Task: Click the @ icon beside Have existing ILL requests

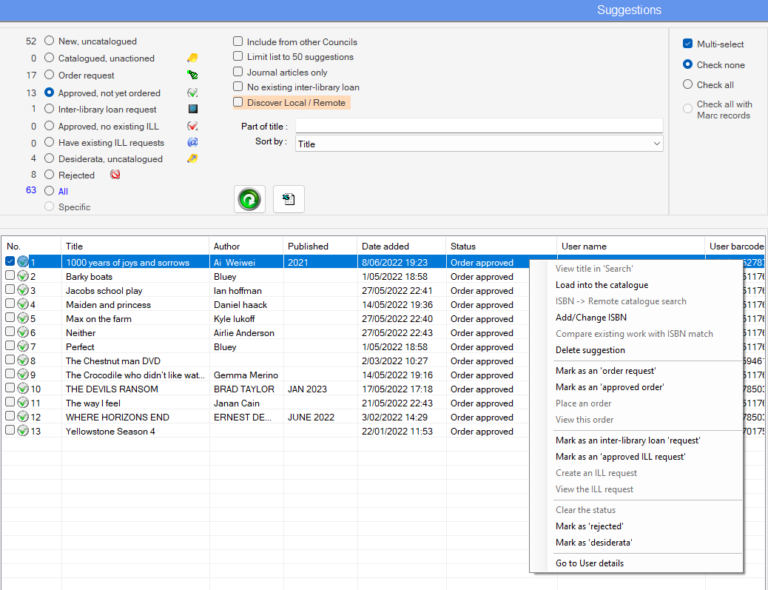Action: (192, 142)
